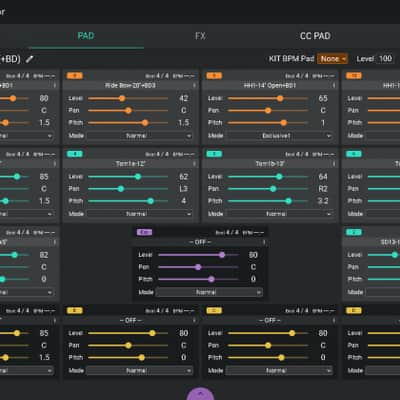Click the pencil edit icon beside kit name
Screen dimensions: 400x400
30,59
